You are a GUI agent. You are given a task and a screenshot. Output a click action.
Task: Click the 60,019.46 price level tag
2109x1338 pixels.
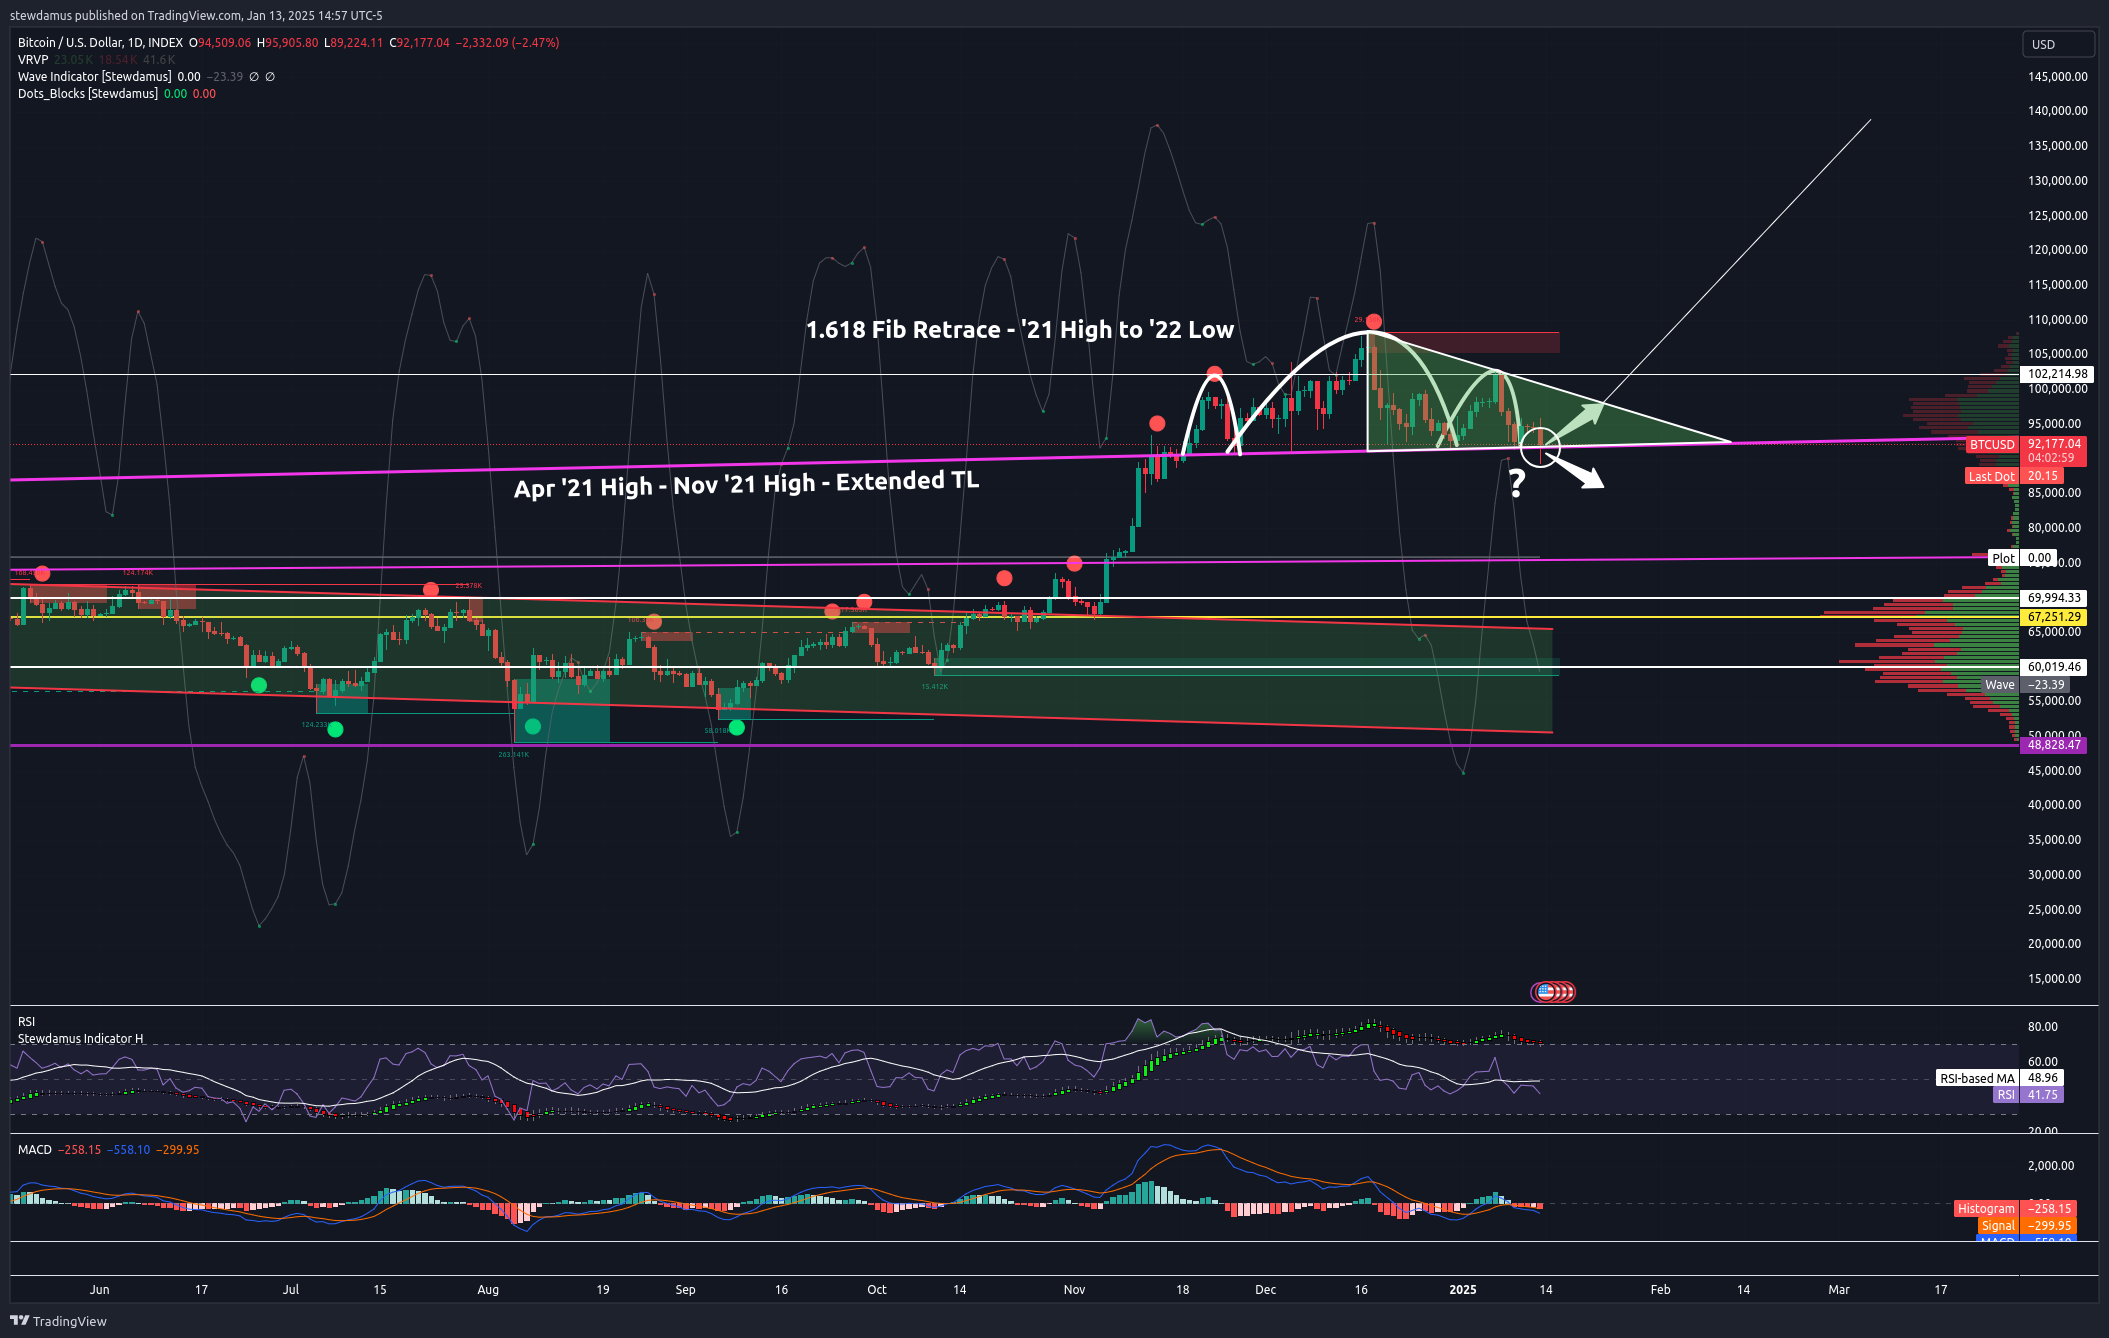click(2054, 667)
